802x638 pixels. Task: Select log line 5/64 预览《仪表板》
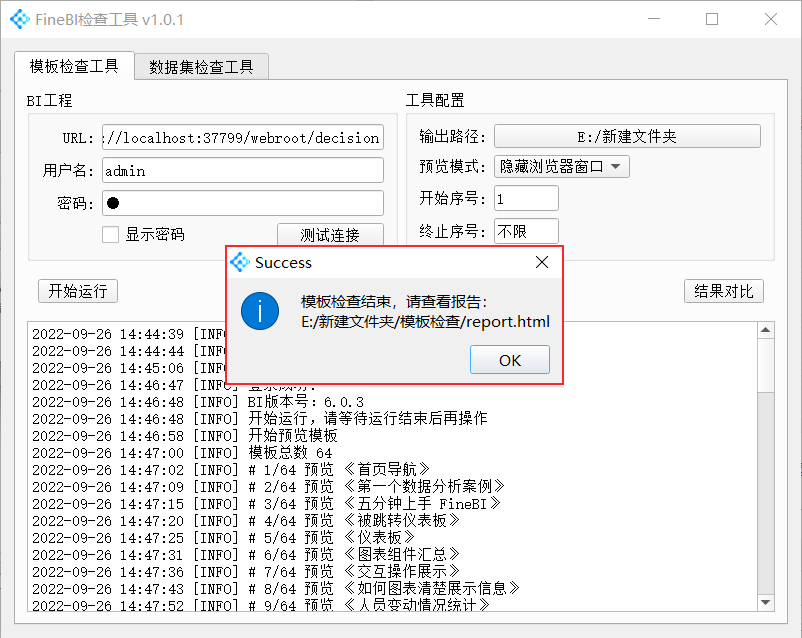[223, 537]
